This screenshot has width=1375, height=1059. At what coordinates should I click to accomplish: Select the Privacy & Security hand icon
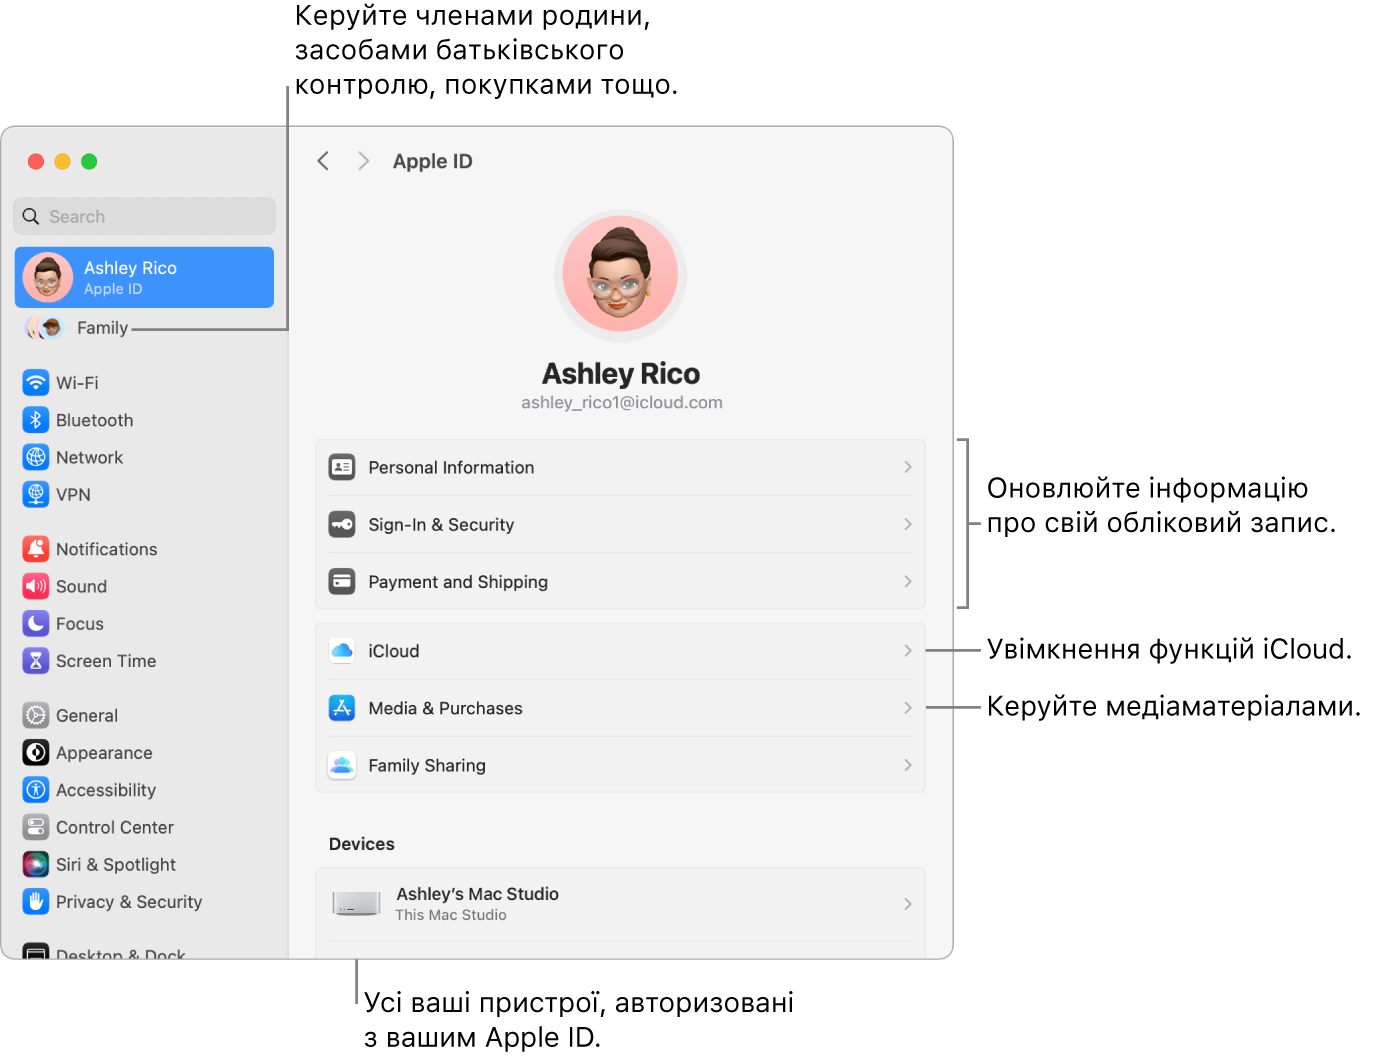36,901
